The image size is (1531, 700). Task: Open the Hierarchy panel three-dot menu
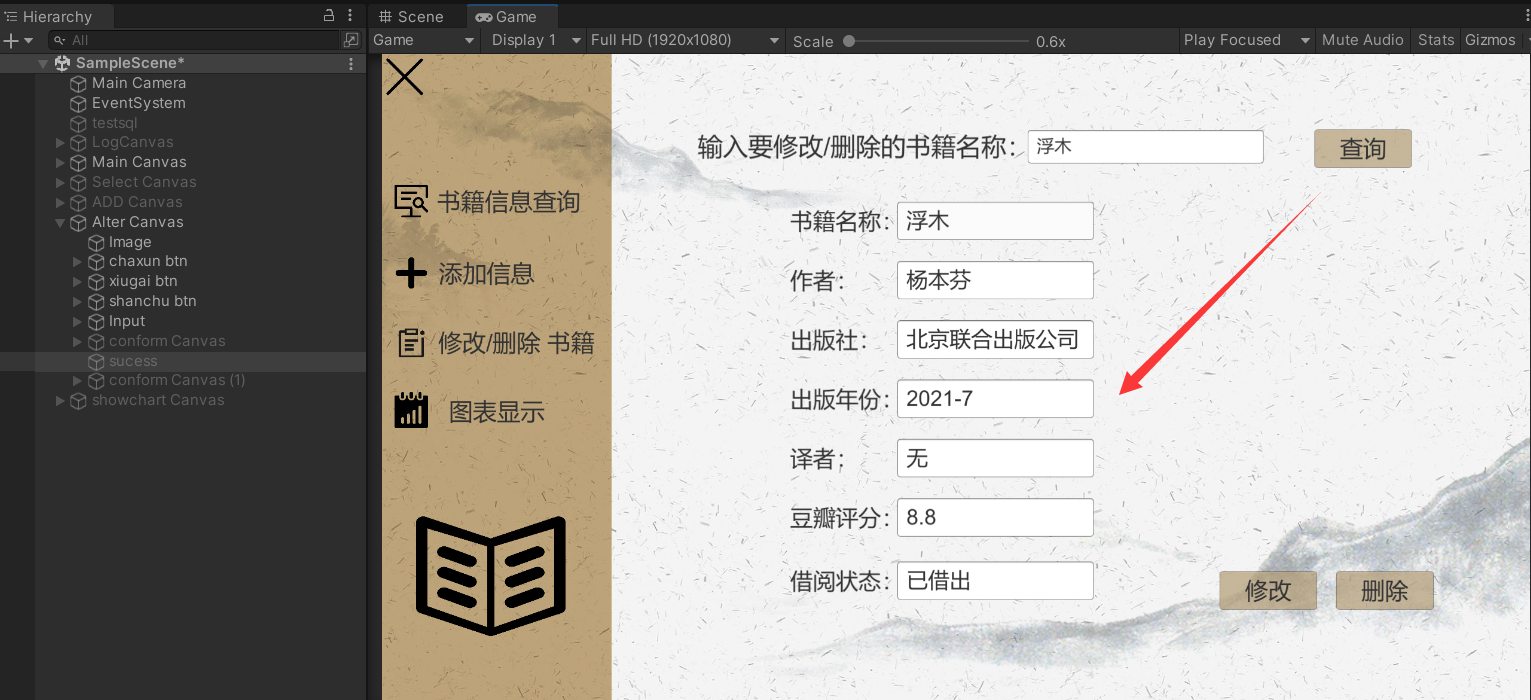coord(349,16)
